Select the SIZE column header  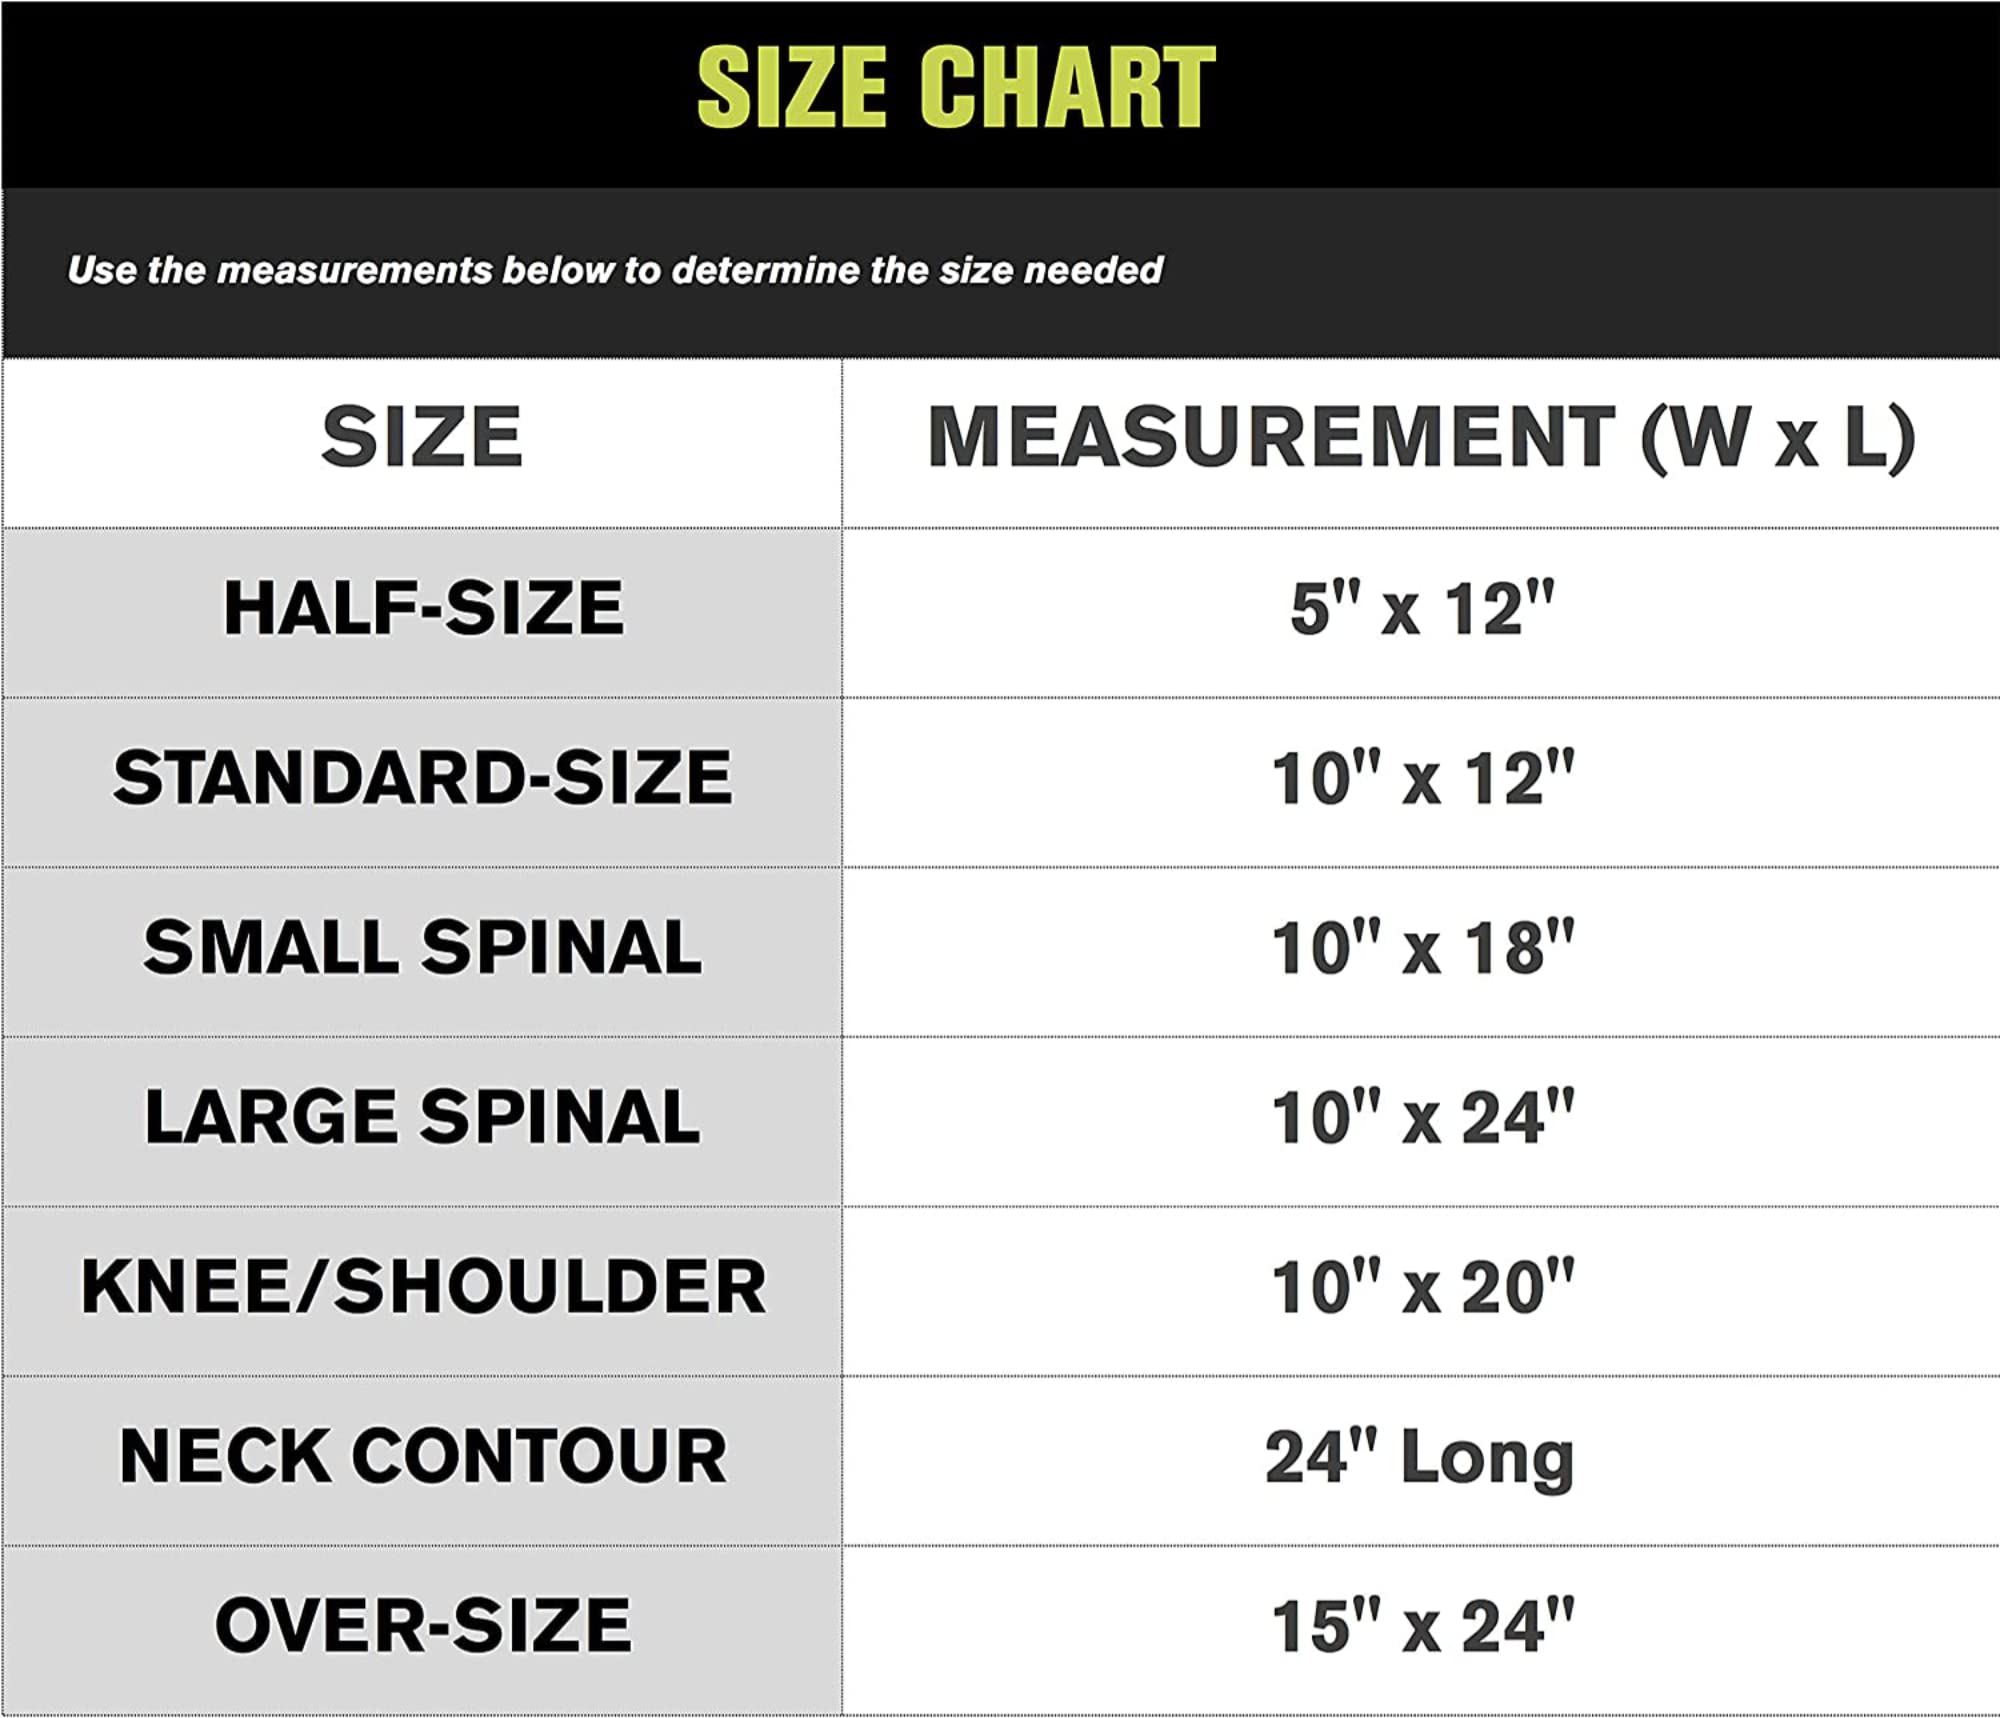tap(422, 437)
